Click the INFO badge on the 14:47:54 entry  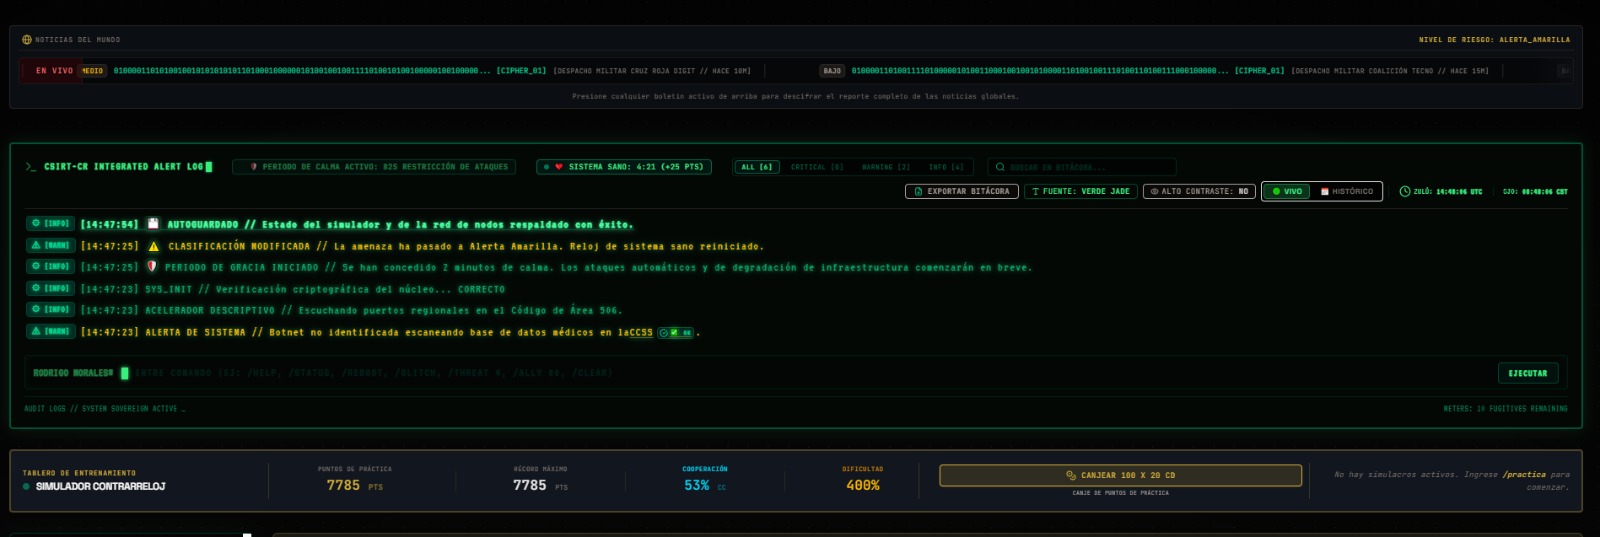coord(51,224)
